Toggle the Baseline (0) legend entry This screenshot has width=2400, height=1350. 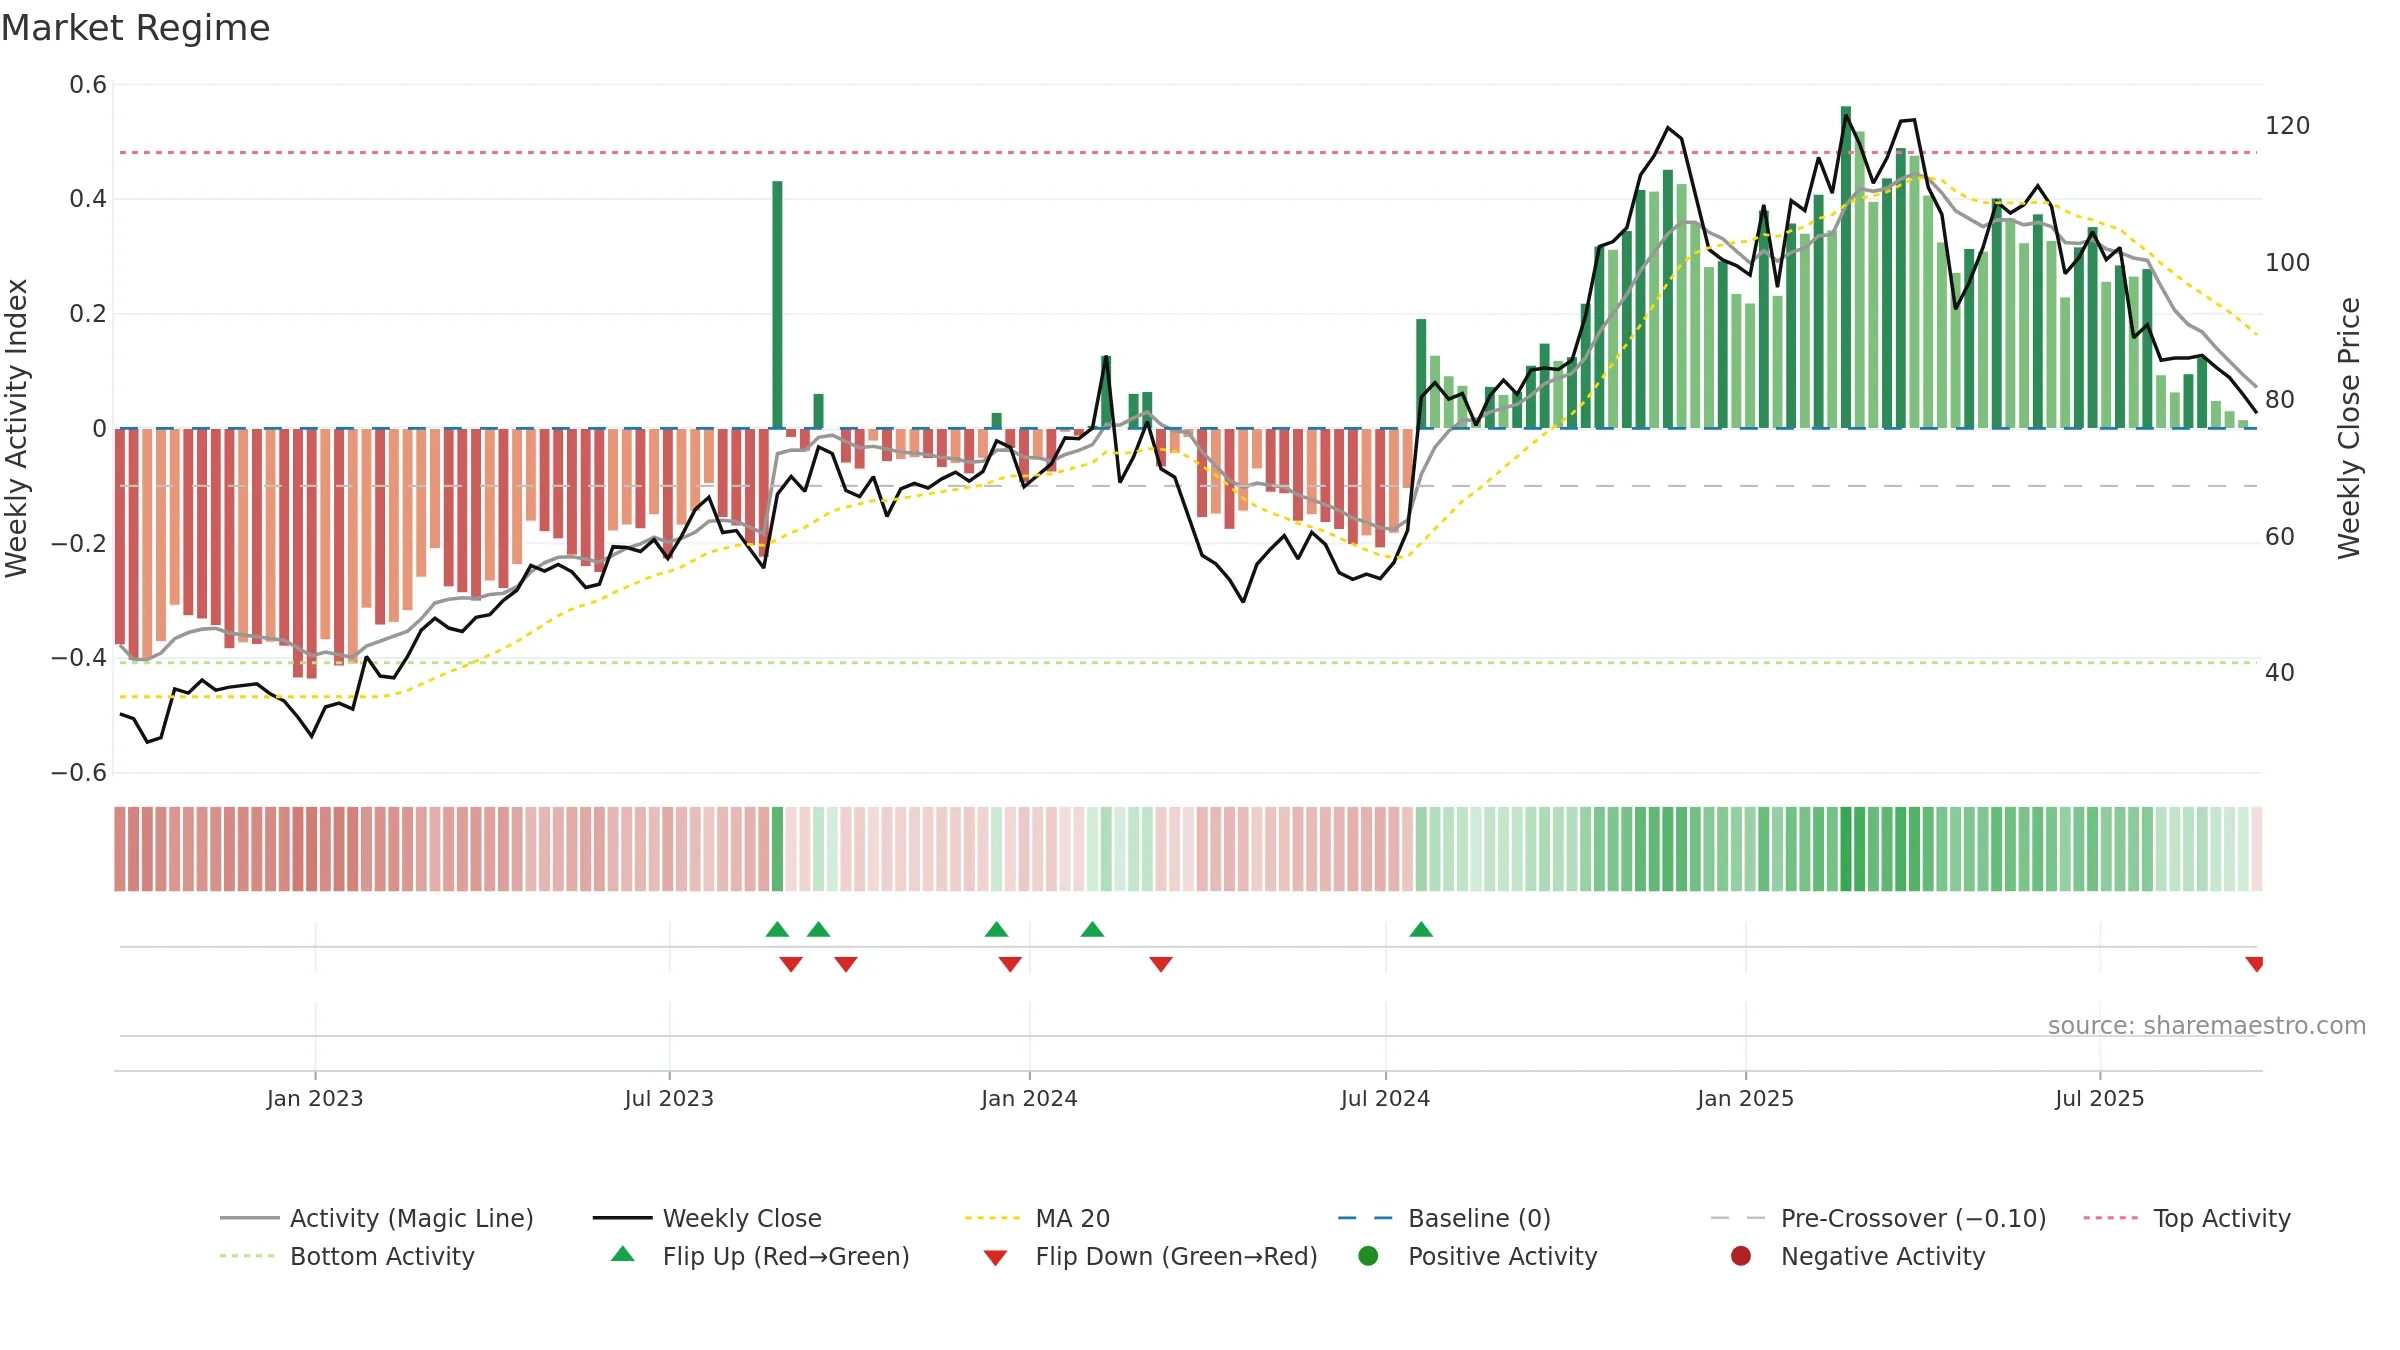click(1444, 1218)
